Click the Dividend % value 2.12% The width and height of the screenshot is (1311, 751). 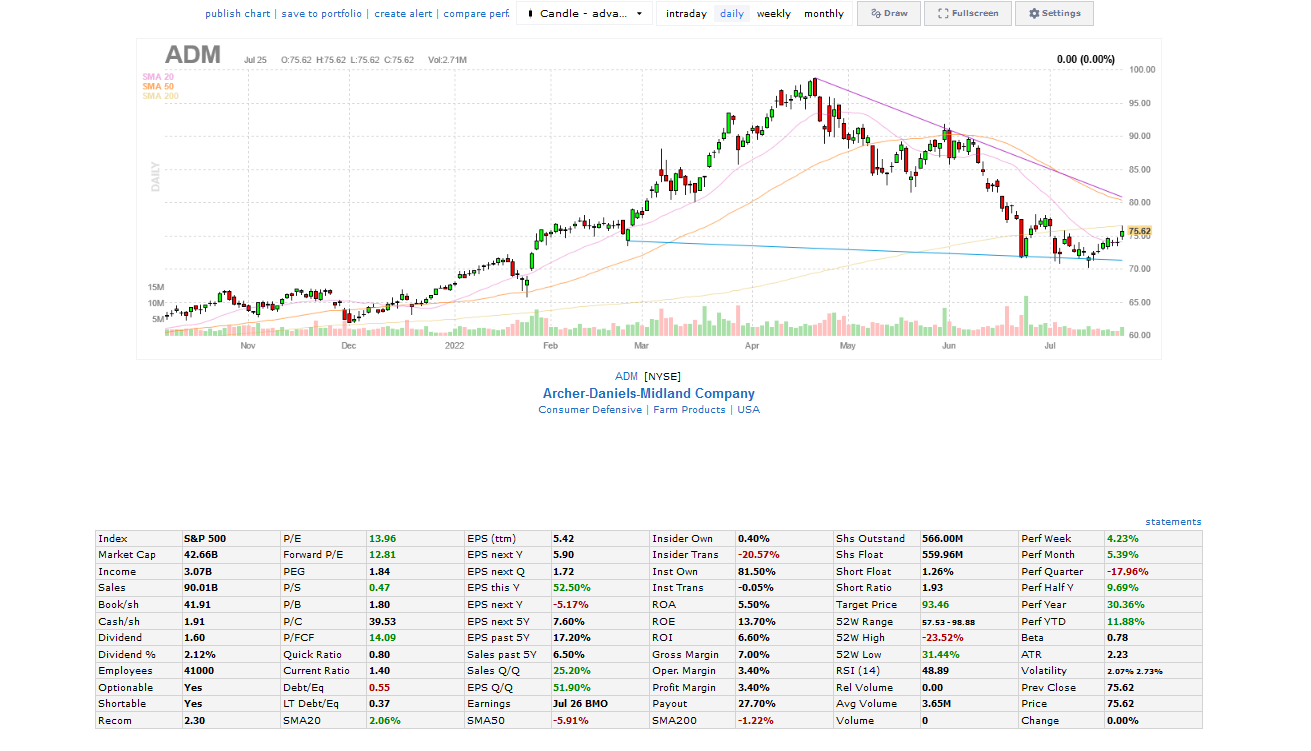click(x=201, y=654)
